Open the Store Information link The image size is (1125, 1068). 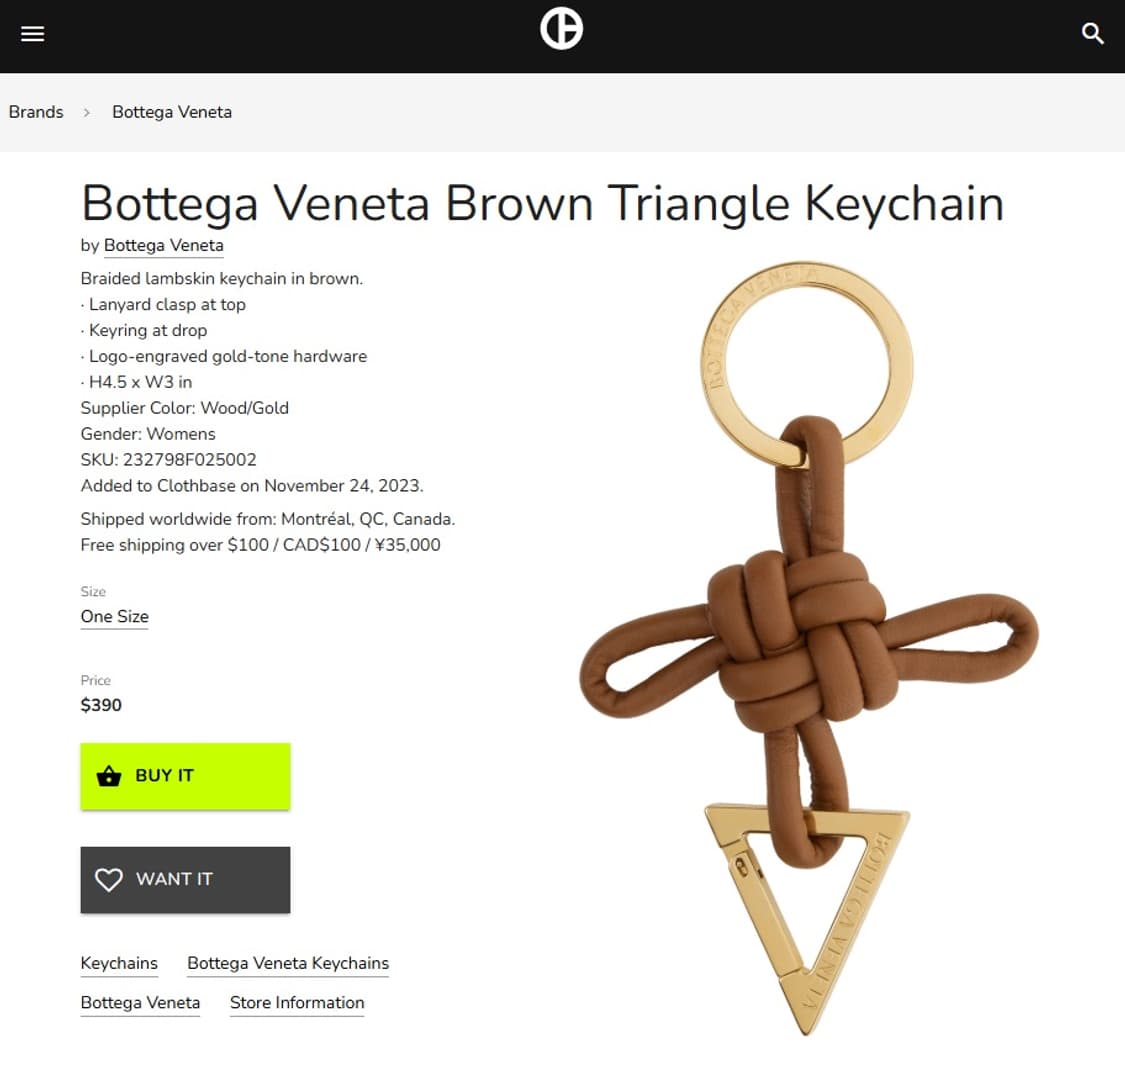pyautogui.click(x=297, y=1002)
